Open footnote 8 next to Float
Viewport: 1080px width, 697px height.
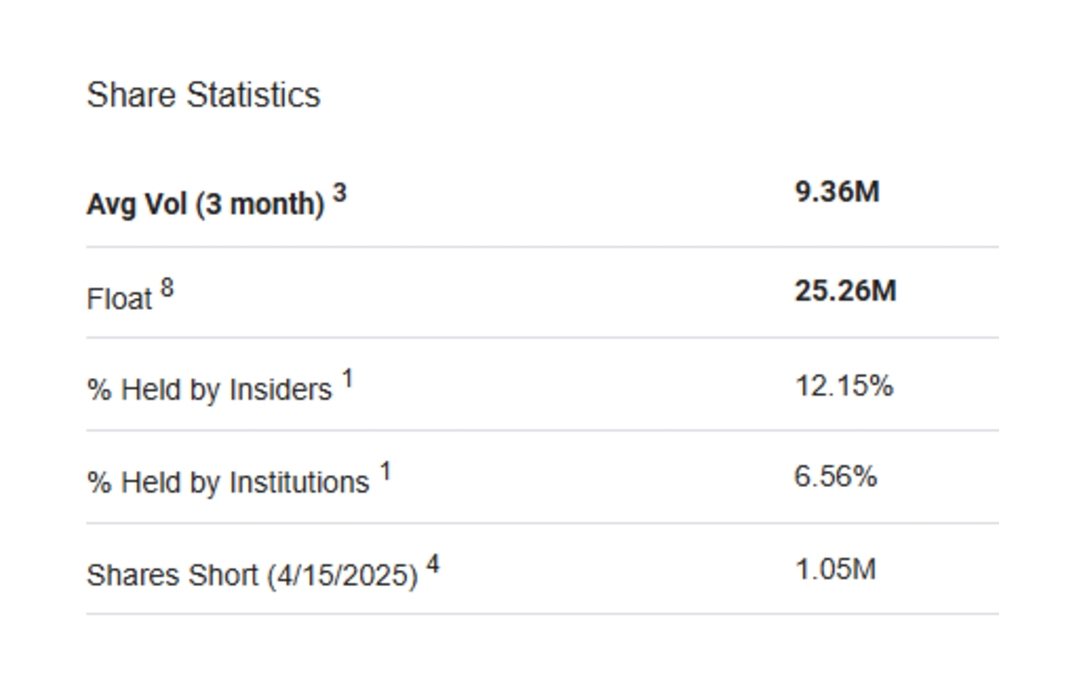pyautogui.click(x=167, y=288)
